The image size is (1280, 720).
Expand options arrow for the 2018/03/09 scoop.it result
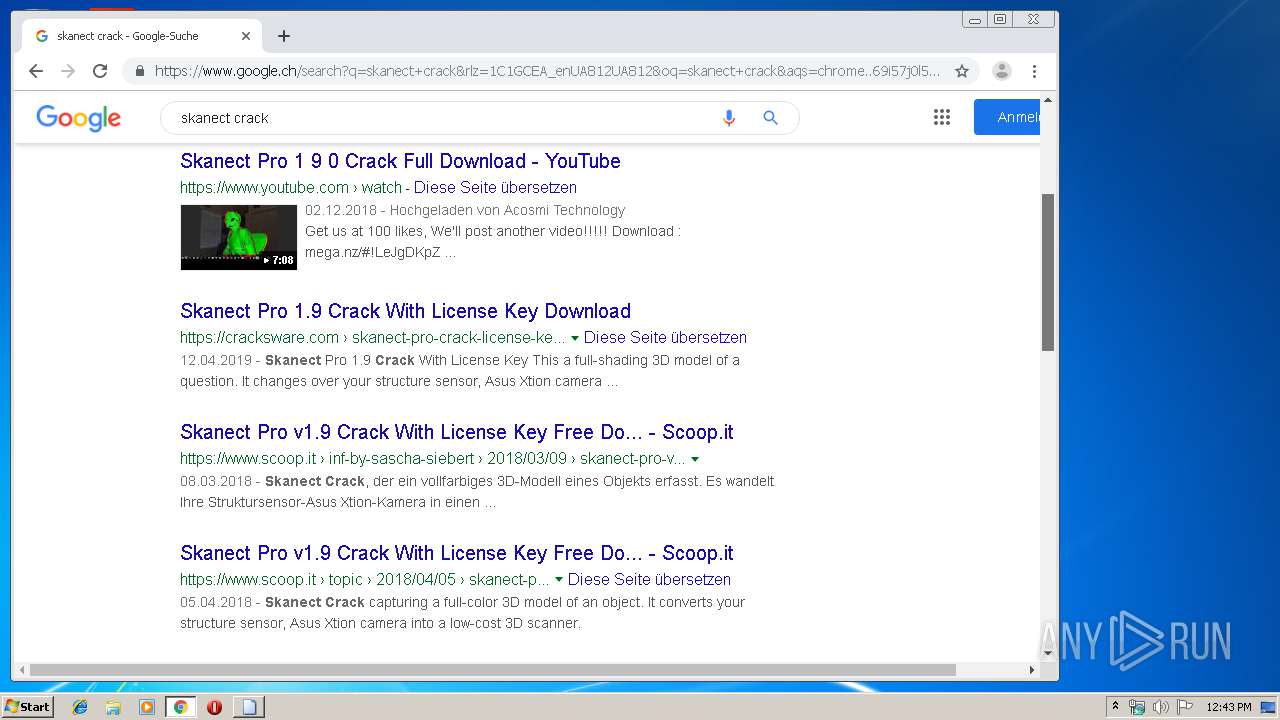tap(695, 459)
